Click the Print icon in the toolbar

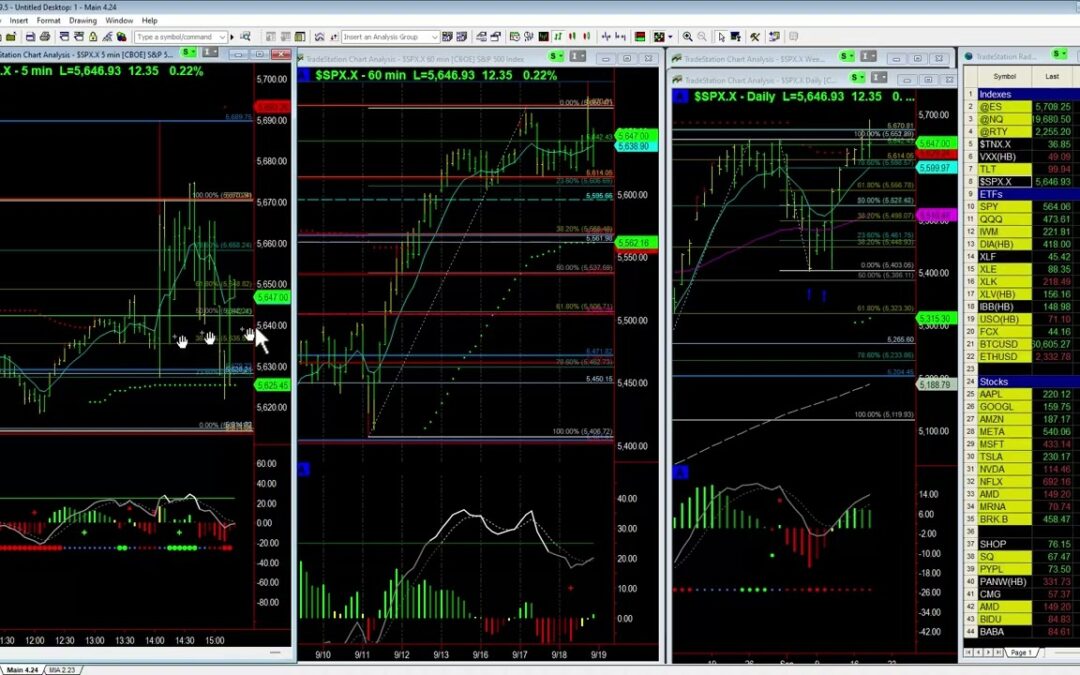click(45, 36)
